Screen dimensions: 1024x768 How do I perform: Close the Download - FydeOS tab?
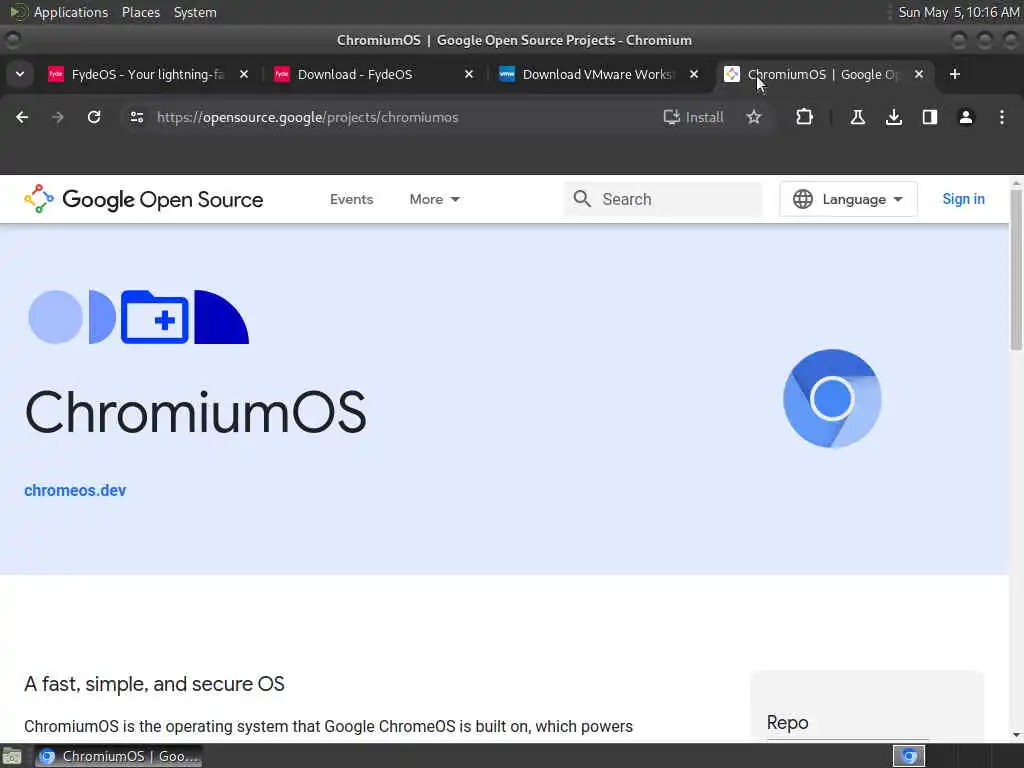(468, 74)
